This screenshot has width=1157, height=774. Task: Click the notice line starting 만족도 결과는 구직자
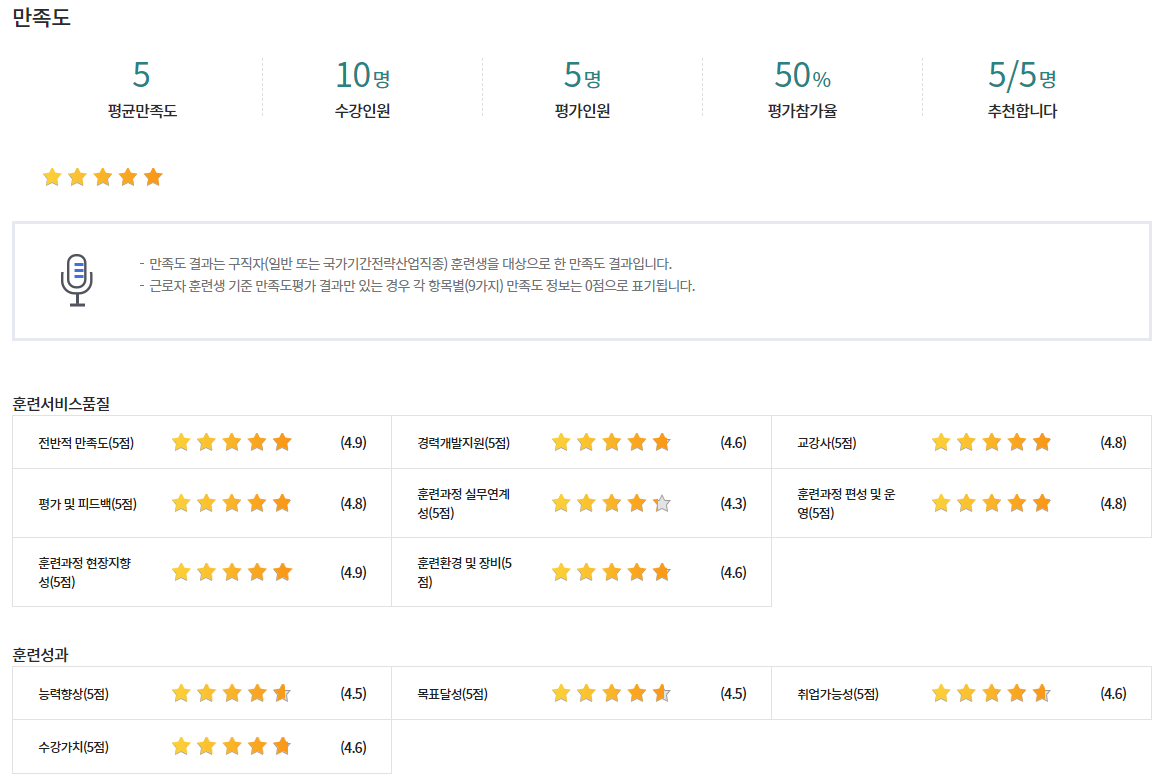[406, 263]
